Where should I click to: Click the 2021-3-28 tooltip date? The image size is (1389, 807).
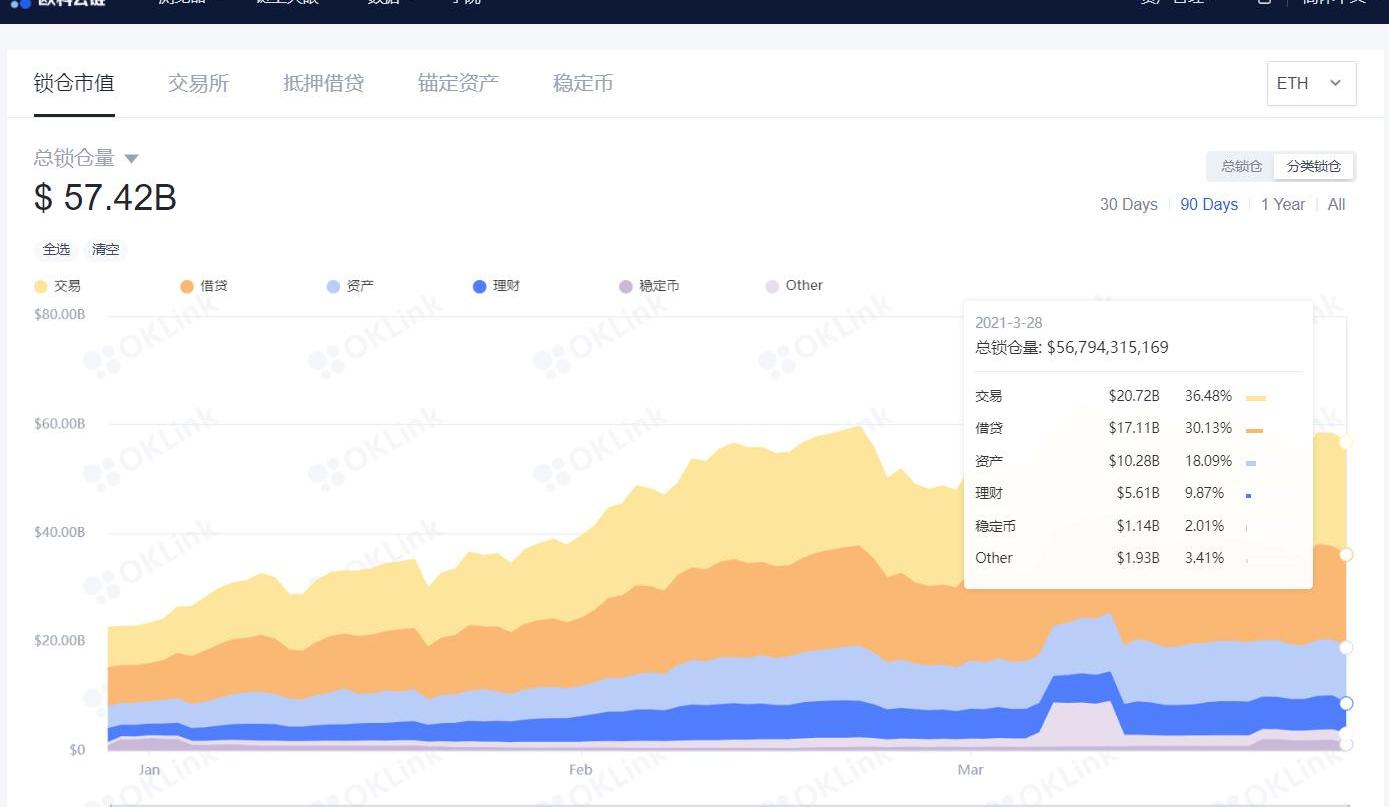click(x=1009, y=323)
